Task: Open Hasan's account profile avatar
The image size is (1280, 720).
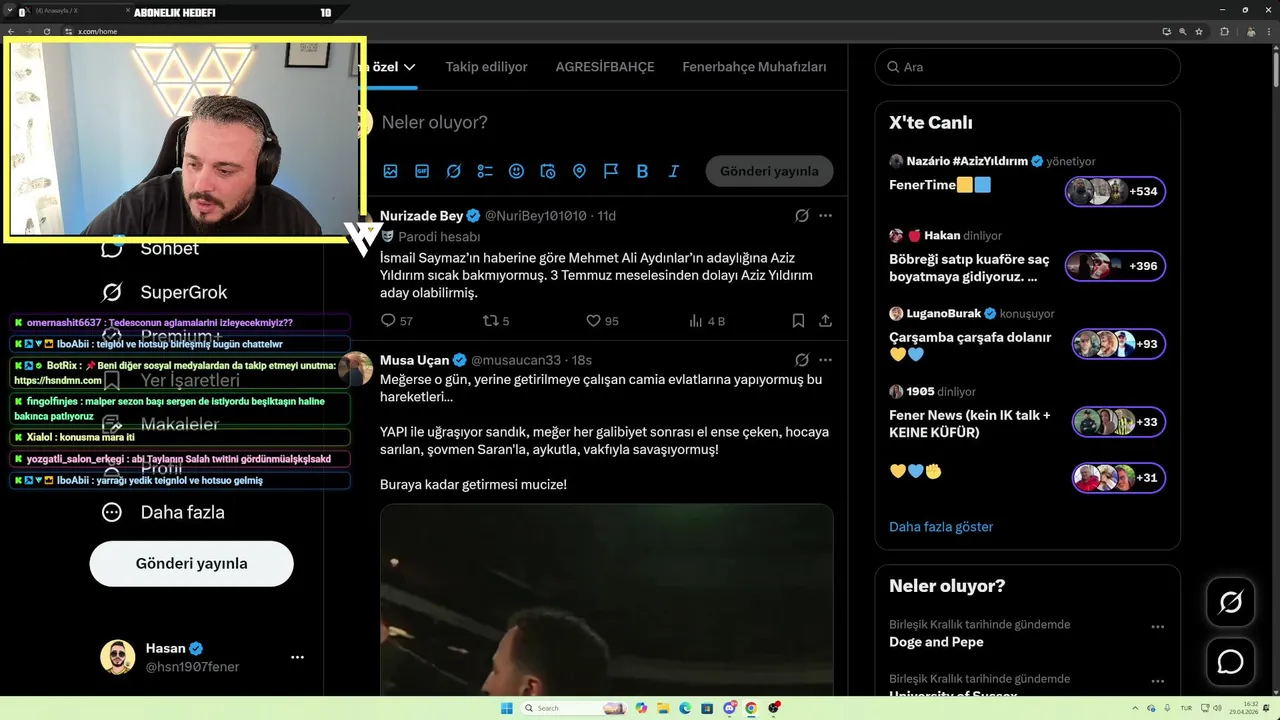Action: pos(117,657)
